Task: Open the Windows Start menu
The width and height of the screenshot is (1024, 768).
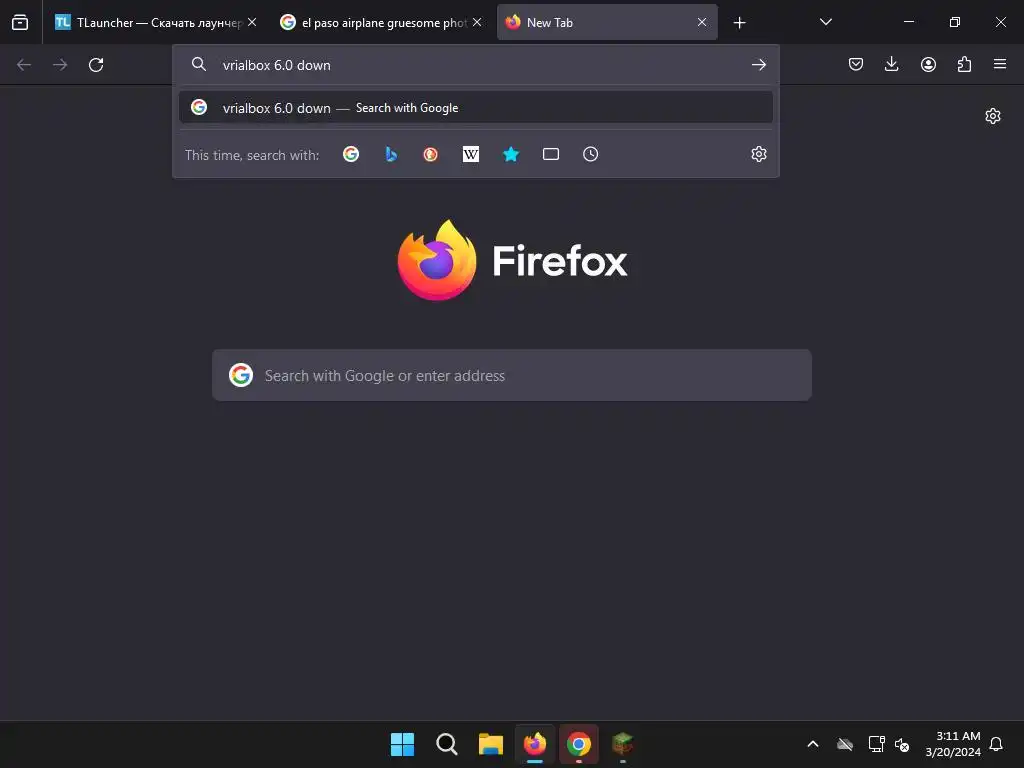Action: point(402,744)
